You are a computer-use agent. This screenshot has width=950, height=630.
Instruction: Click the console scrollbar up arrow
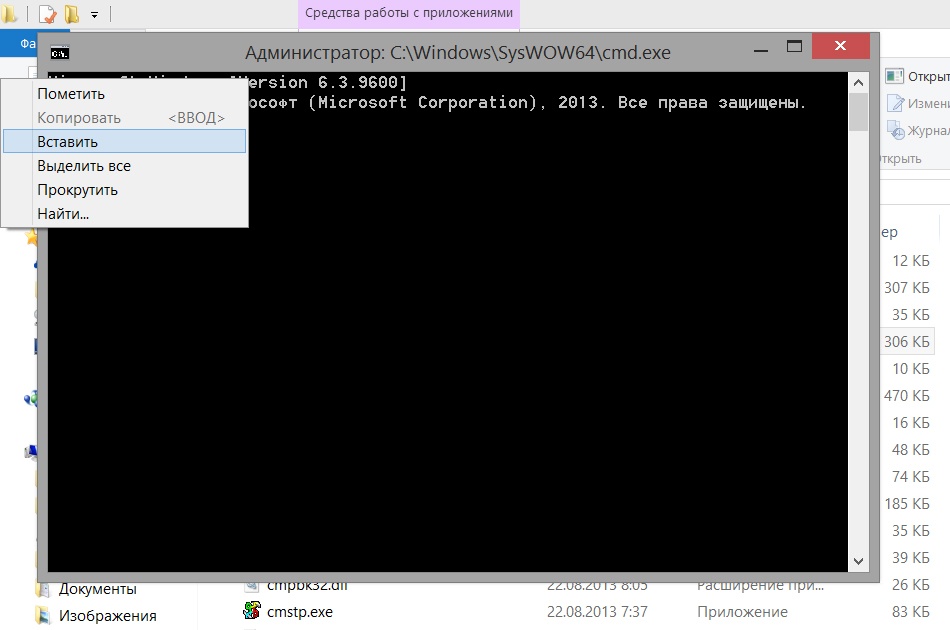[x=858, y=82]
